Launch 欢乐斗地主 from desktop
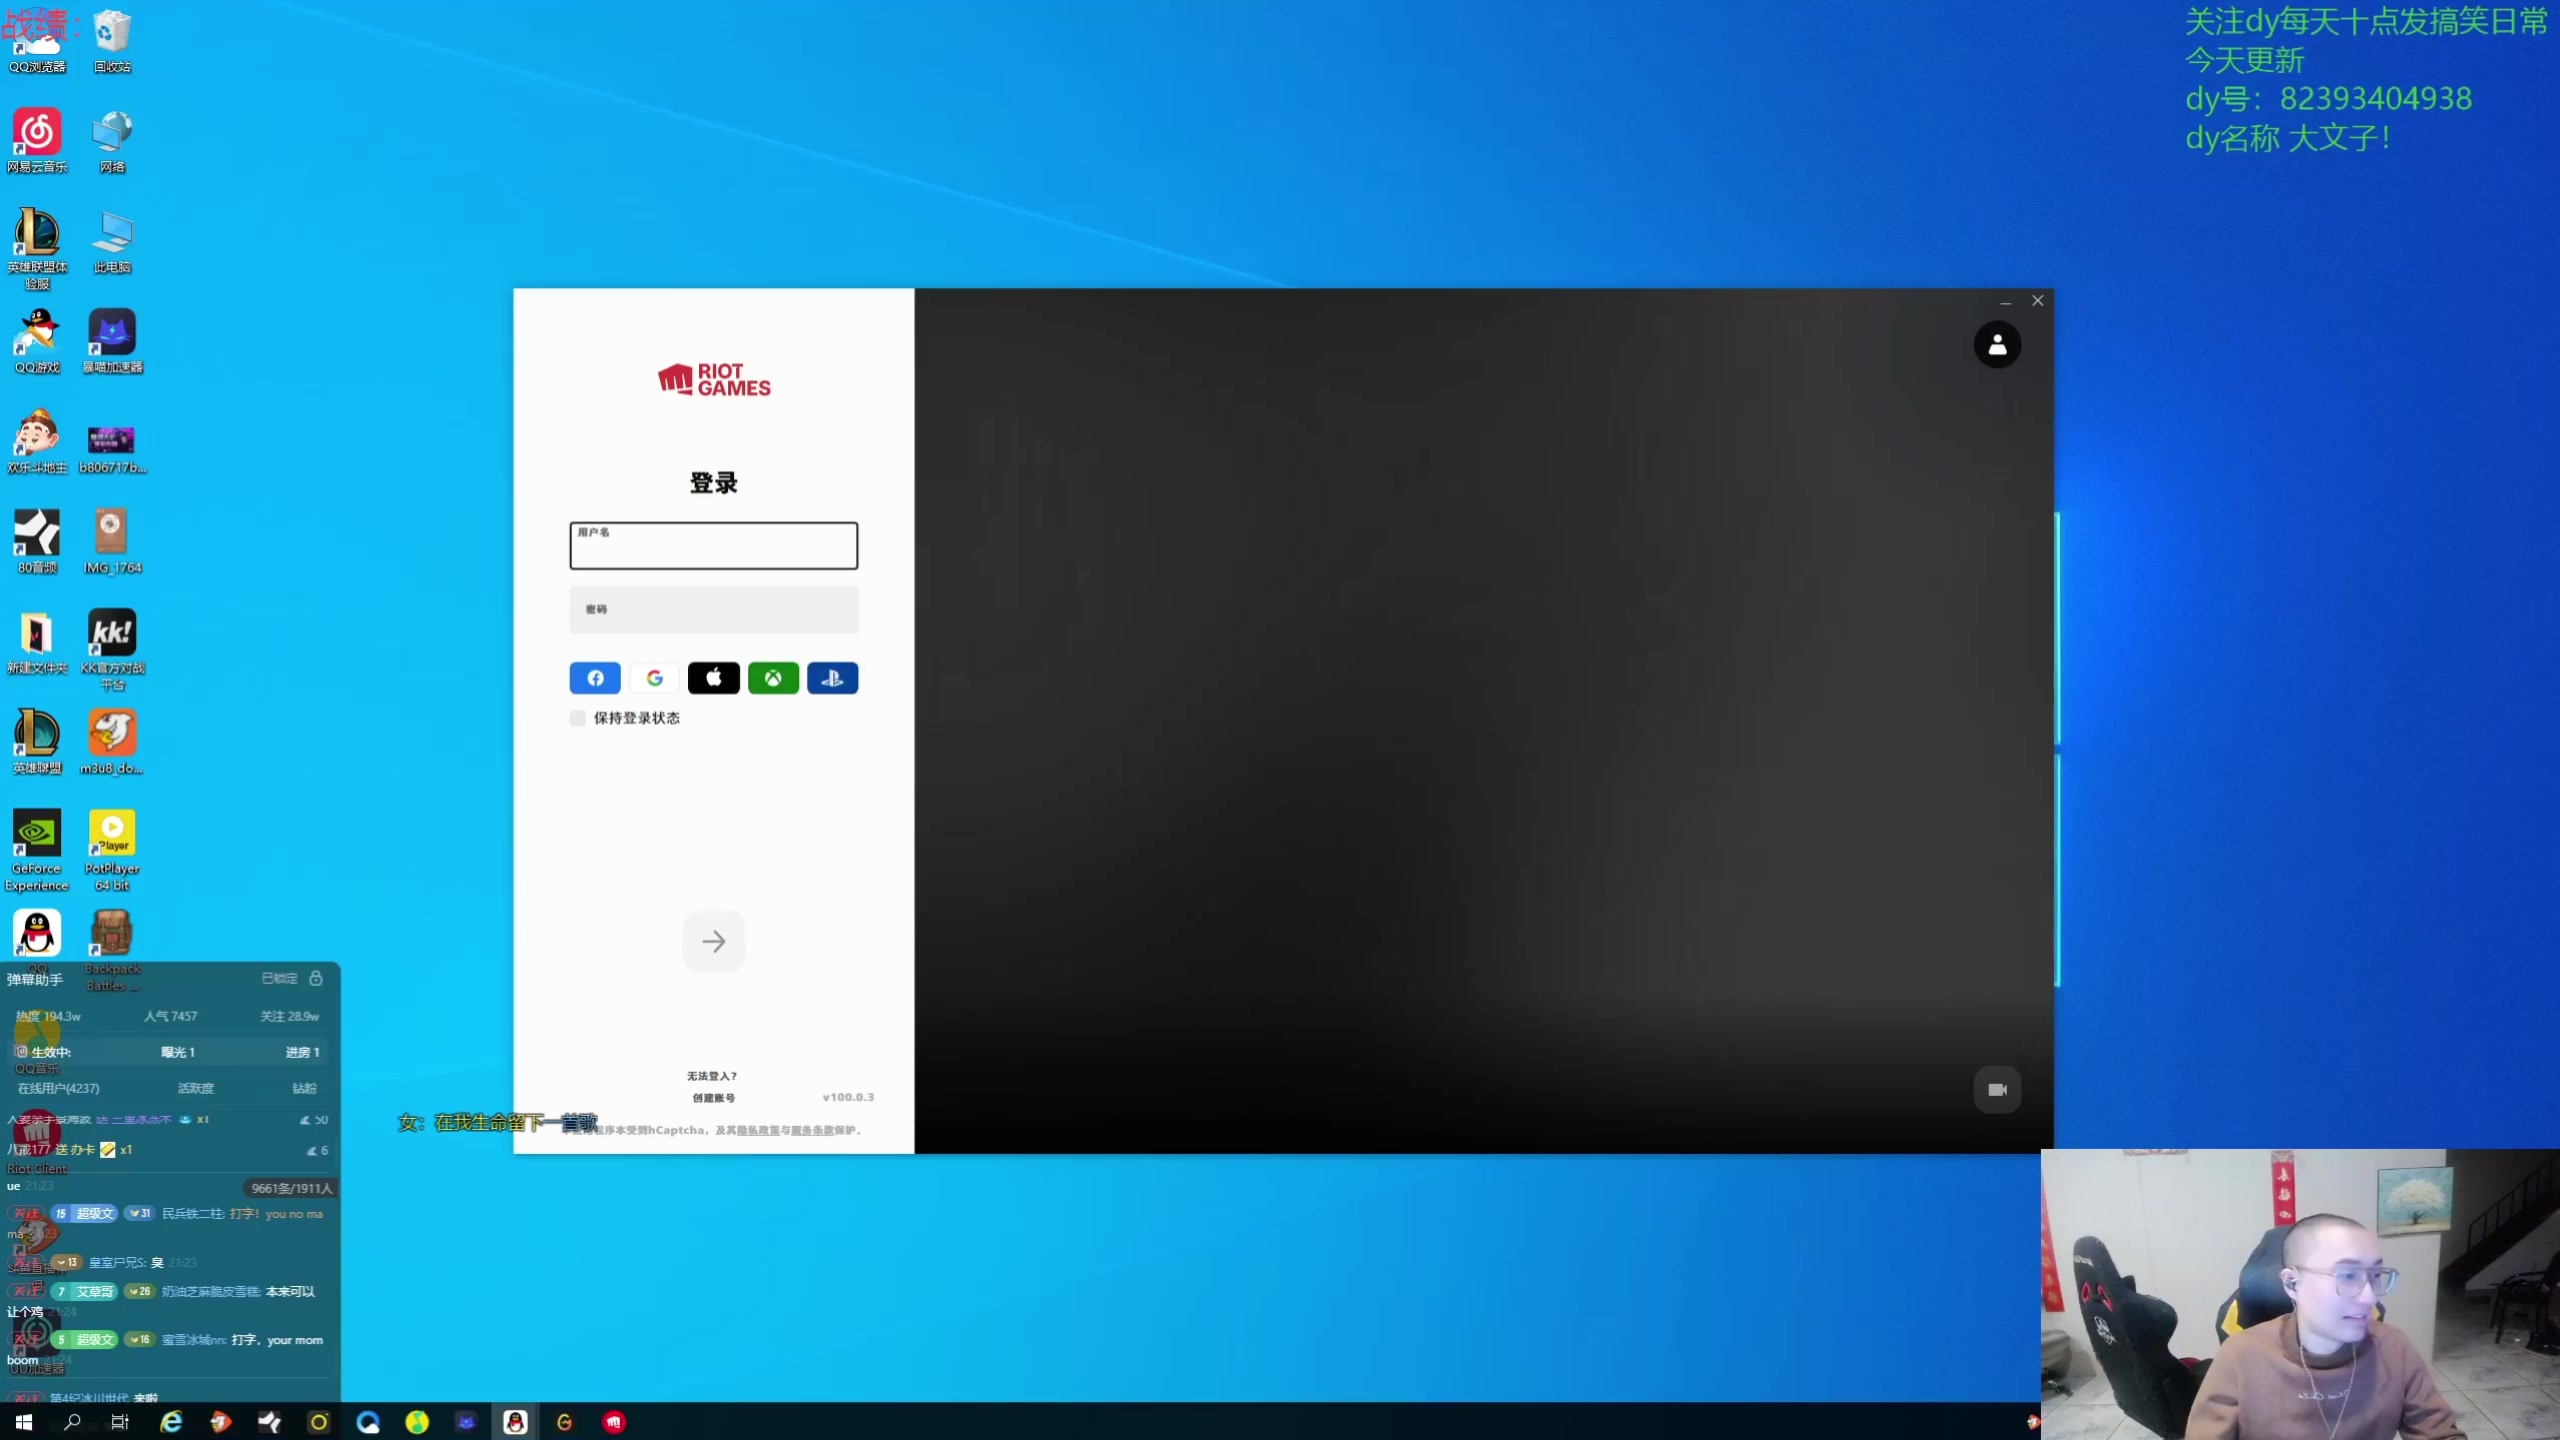The width and height of the screenshot is (2560, 1440). coord(37,440)
